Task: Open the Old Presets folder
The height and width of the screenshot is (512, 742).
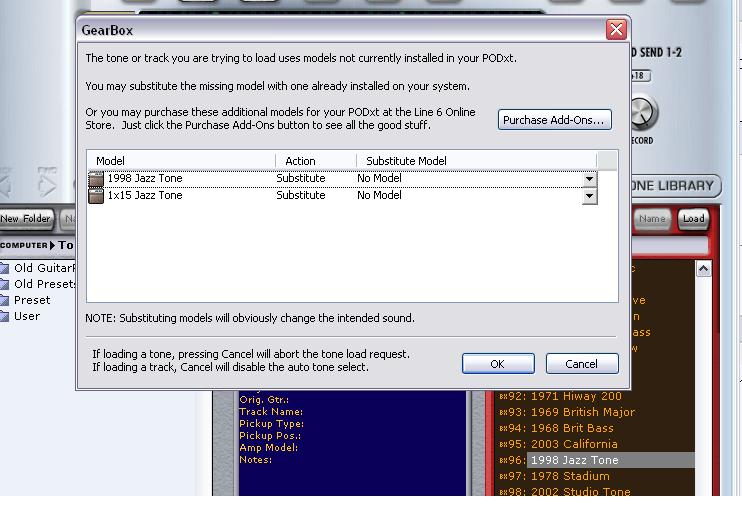Action: tap(44, 284)
